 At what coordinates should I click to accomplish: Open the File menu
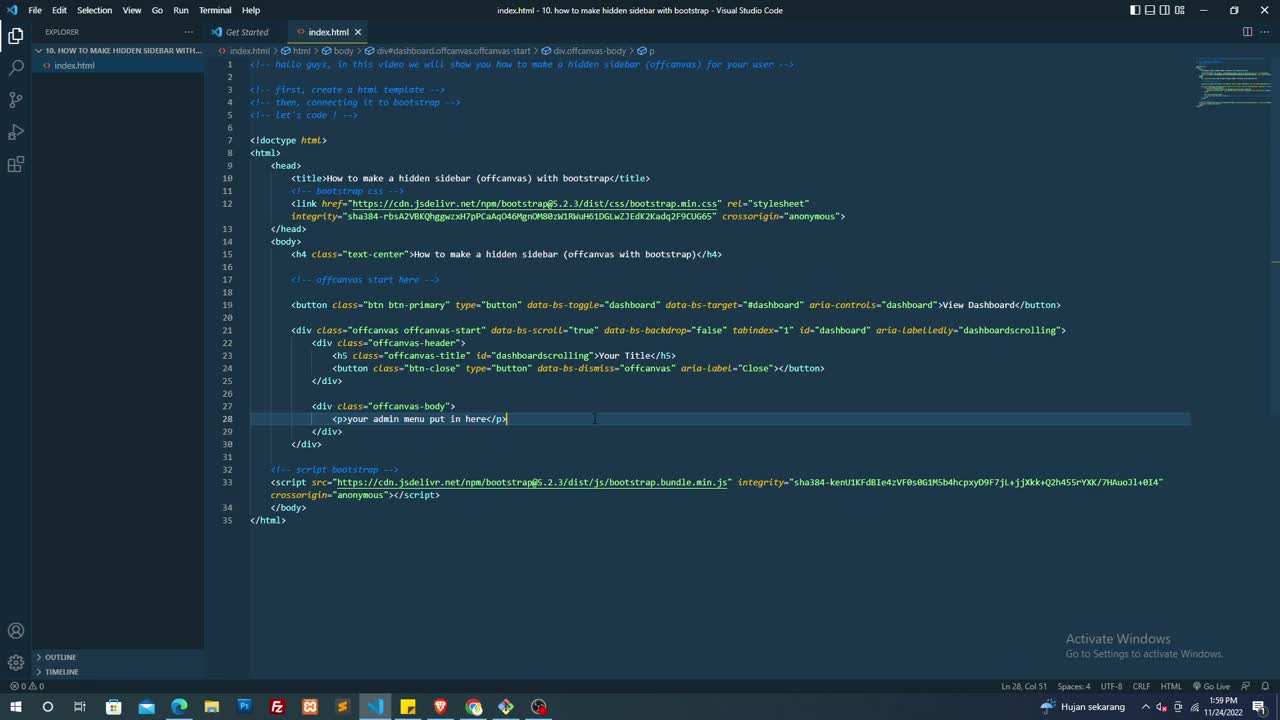[x=35, y=10]
